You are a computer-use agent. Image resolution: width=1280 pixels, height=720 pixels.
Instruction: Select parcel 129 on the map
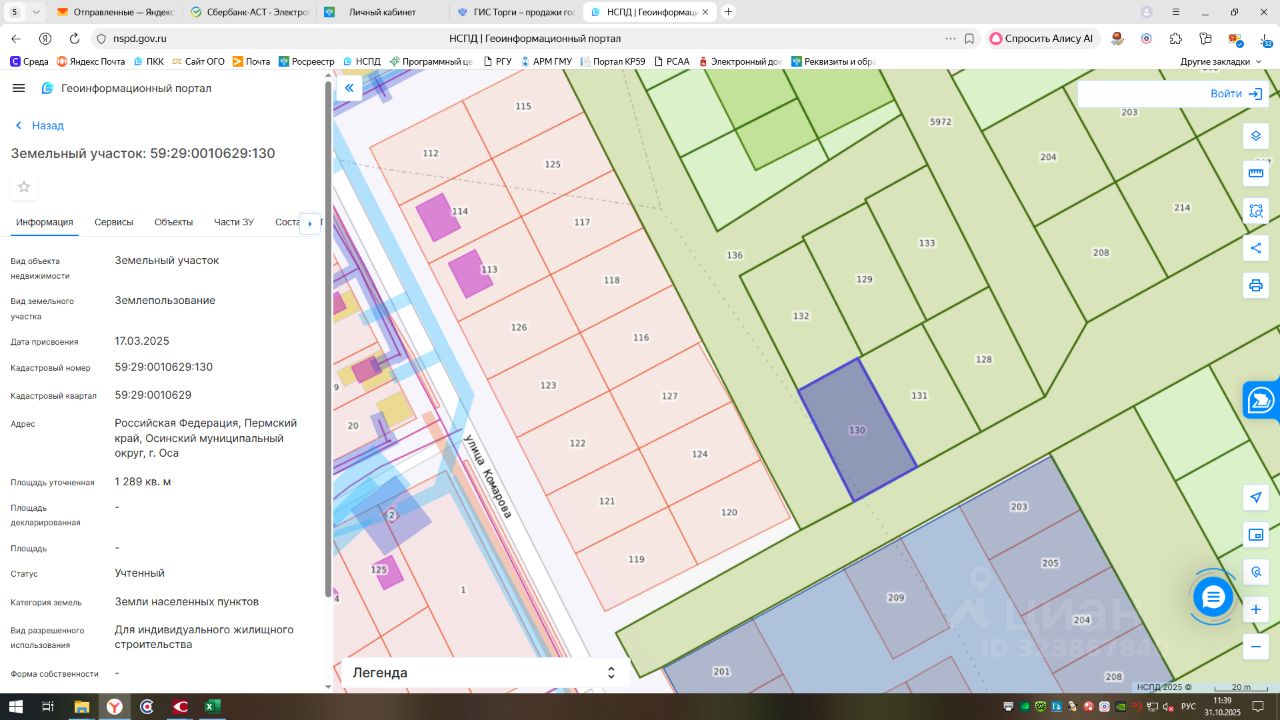pyautogui.click(x=865, y=279)
